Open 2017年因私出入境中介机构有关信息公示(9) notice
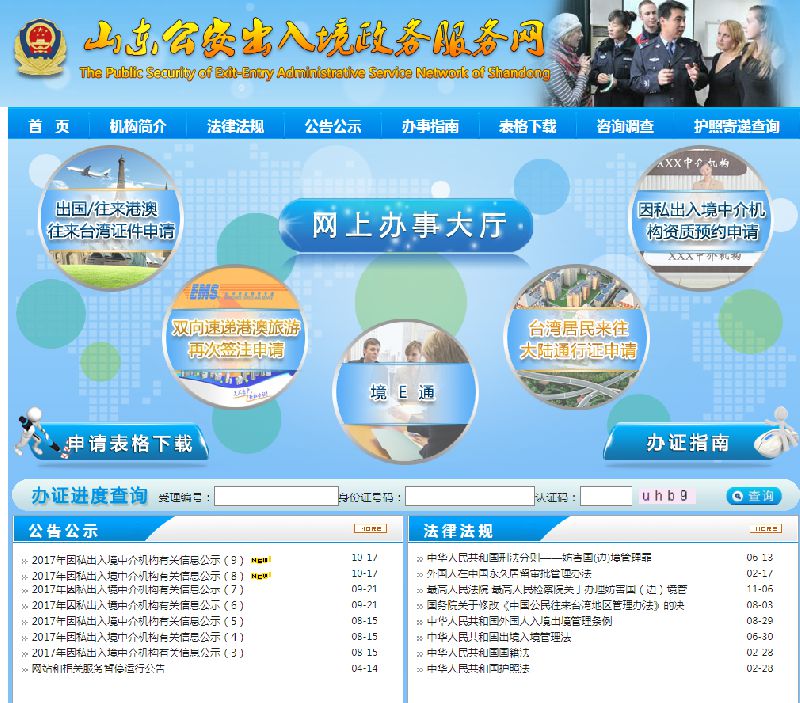The image size is (800, 703). pos(138,560)
